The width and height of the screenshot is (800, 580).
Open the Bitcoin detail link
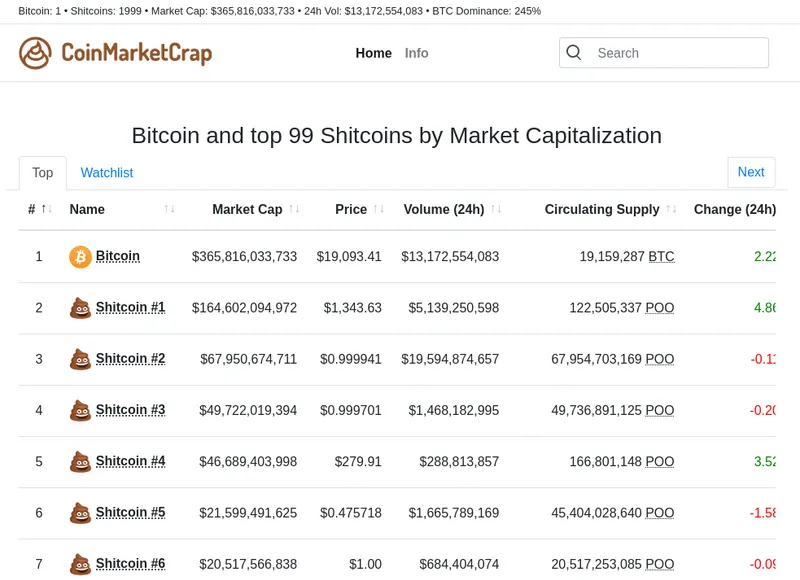(117, 256)
